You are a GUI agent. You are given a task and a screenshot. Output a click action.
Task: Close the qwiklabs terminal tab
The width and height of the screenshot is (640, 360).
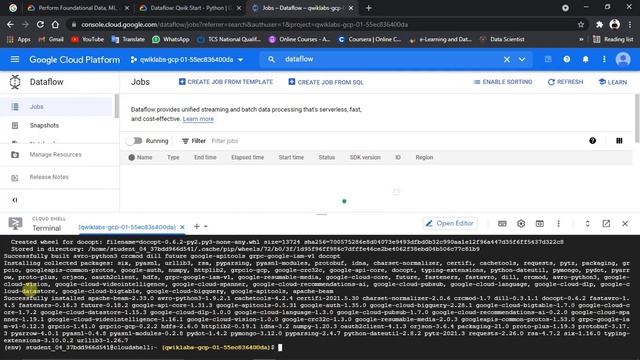[182, 227]
